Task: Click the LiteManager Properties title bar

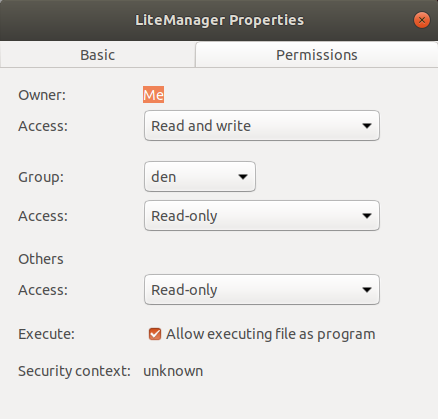Action: pos(219,20)
